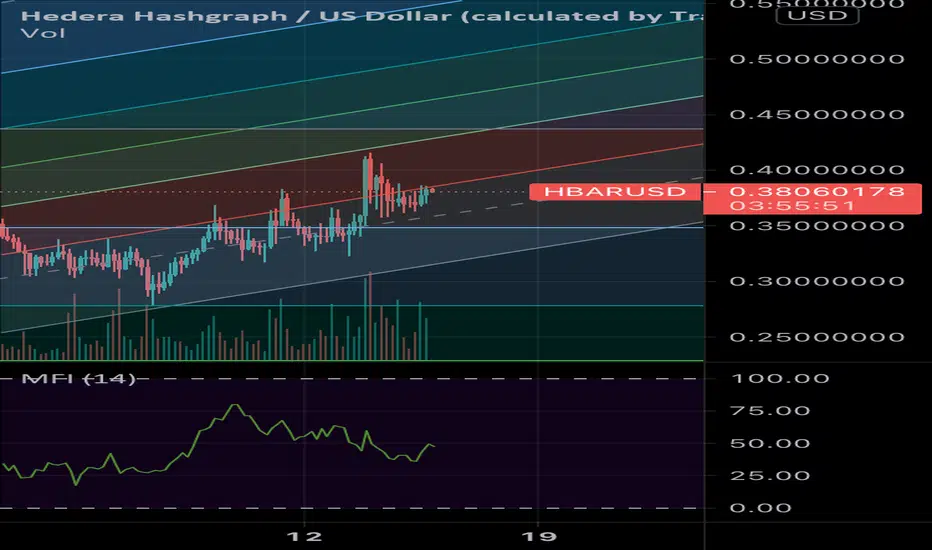
Task: Select the MFI (14) indicator label
Action: coord(78,379)
